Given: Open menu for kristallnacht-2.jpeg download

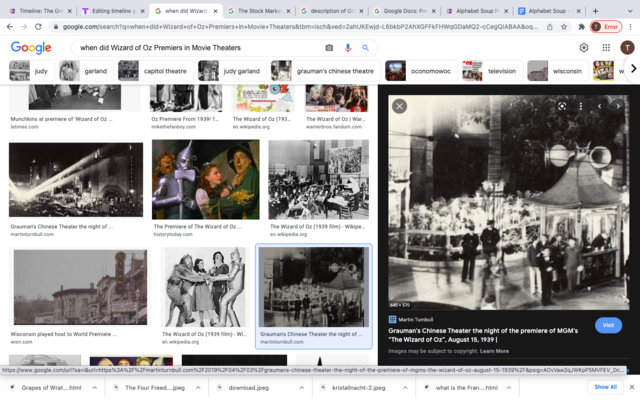Looking at the screenshot, I should 405,388.
